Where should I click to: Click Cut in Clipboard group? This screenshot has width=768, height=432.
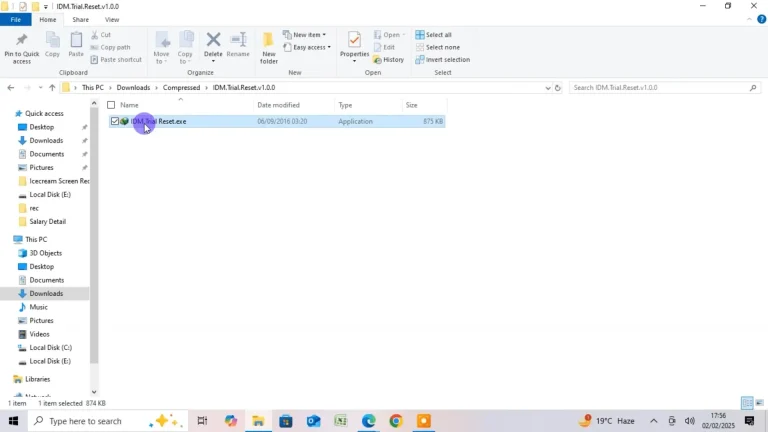point(101,35)
